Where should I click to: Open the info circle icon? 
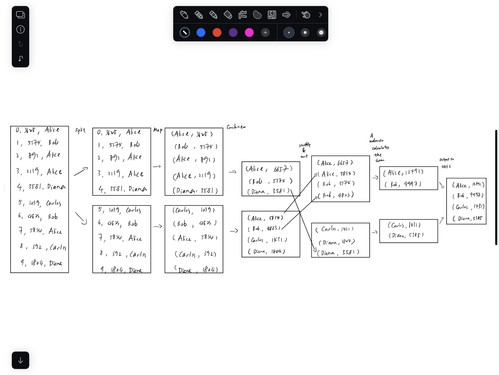[x=20, y=29]
